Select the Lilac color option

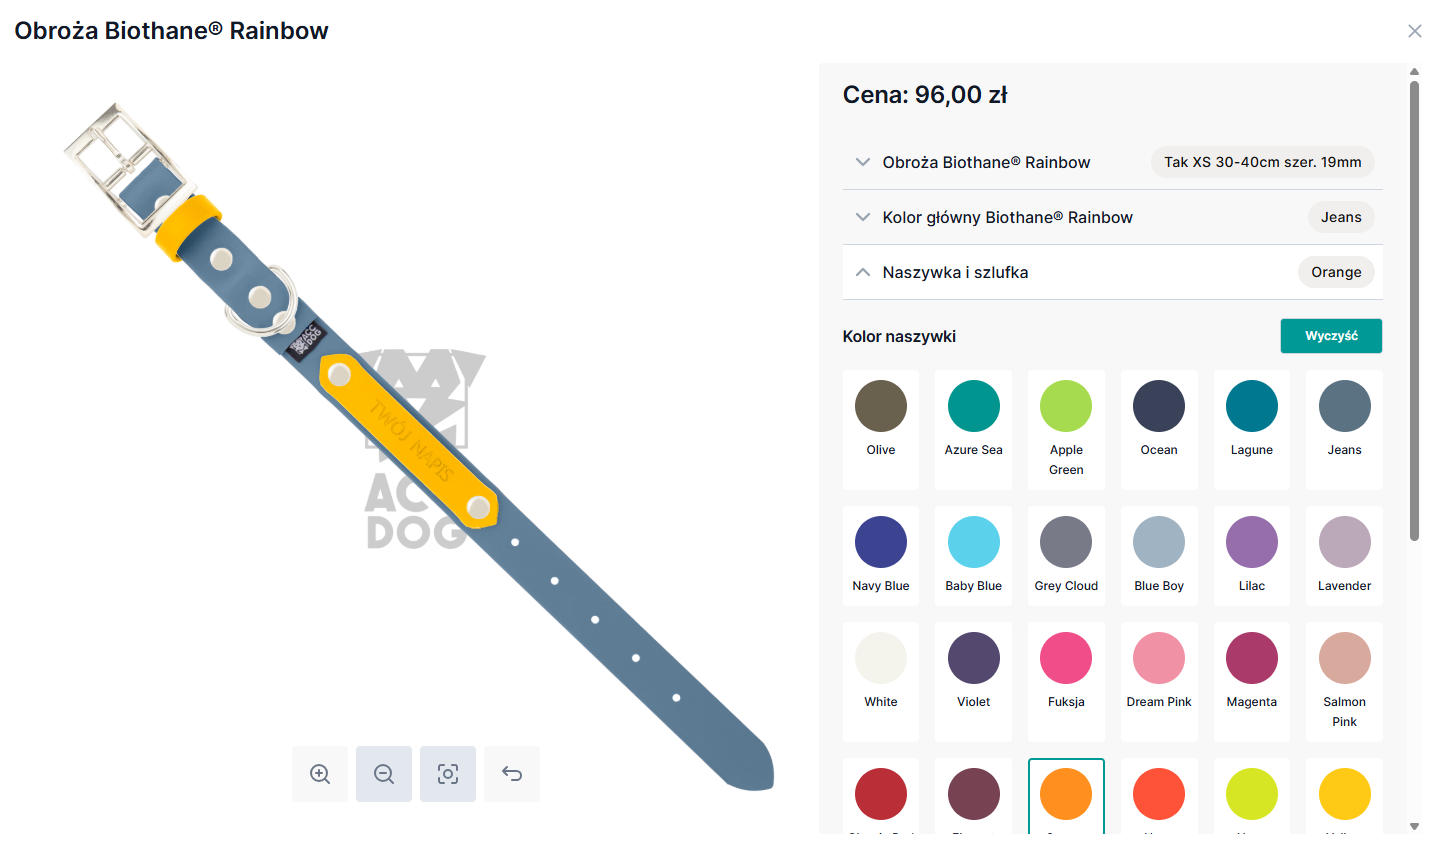pyautogui.click(x=1252, y=543)
